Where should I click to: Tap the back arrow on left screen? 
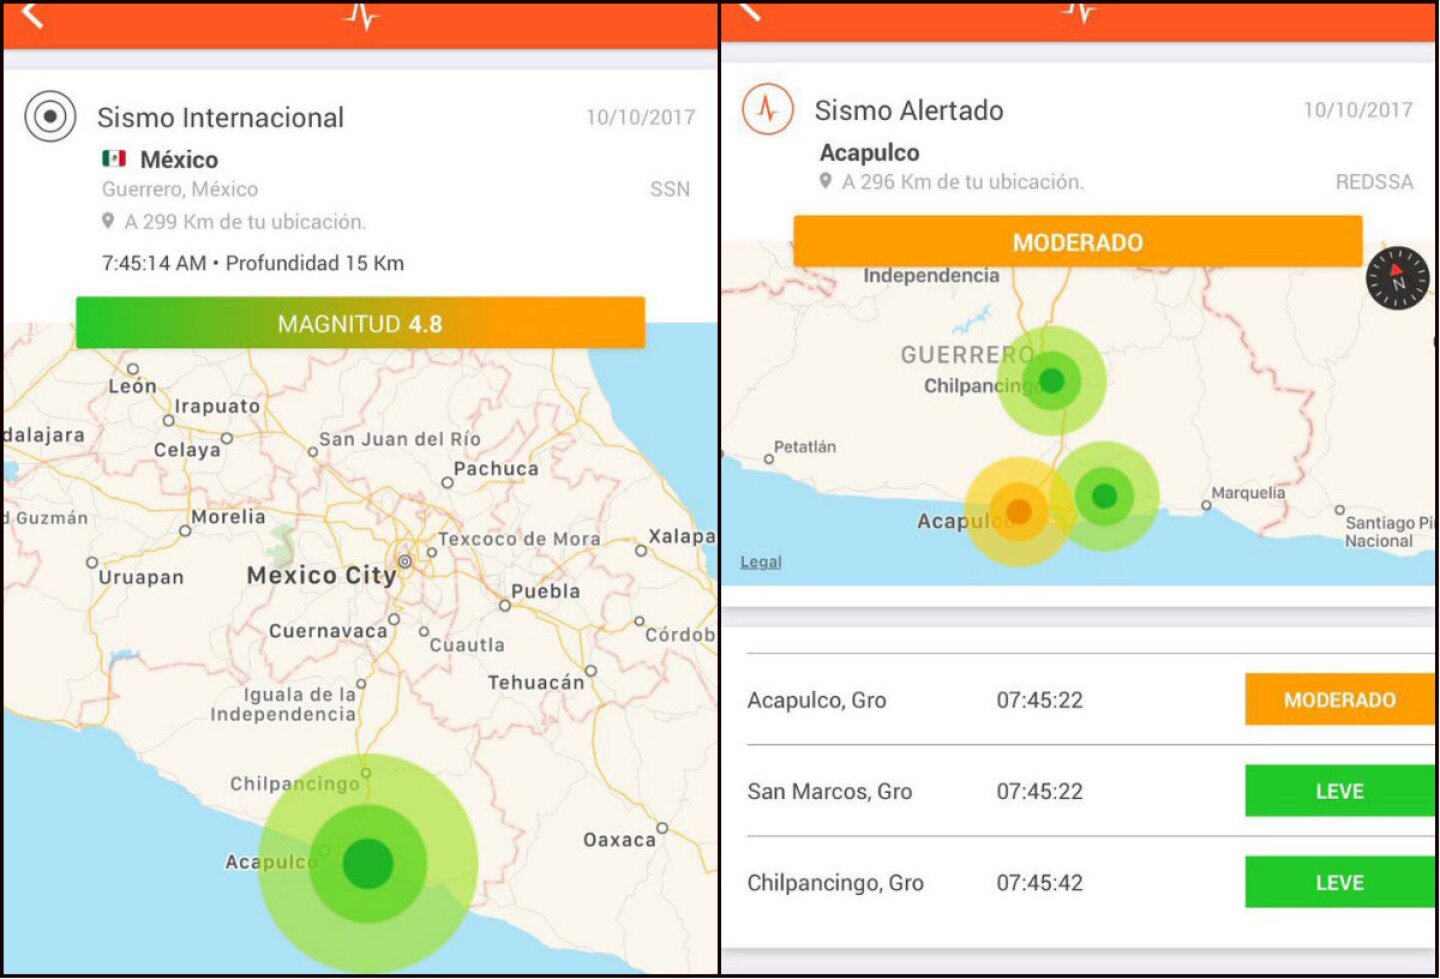tap(32, 15)
